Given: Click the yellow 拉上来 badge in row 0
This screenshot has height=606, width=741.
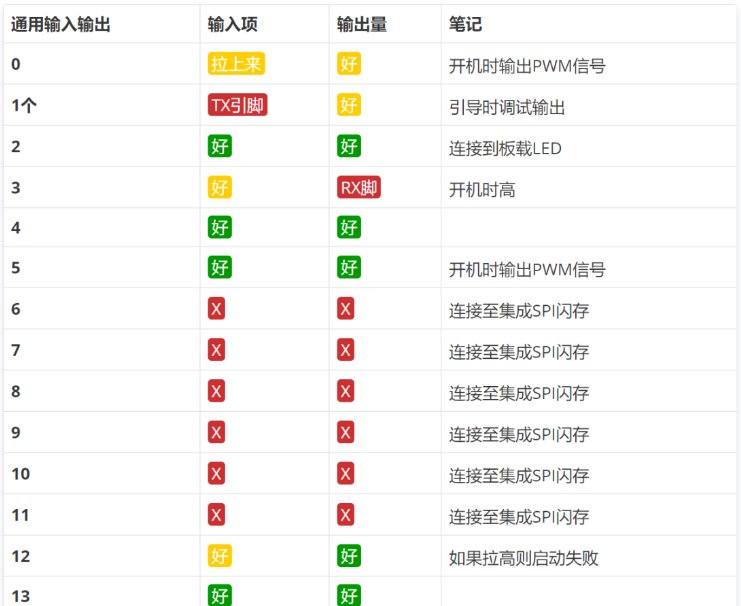Looking at the screenshot, I should [x=236, y=64].
